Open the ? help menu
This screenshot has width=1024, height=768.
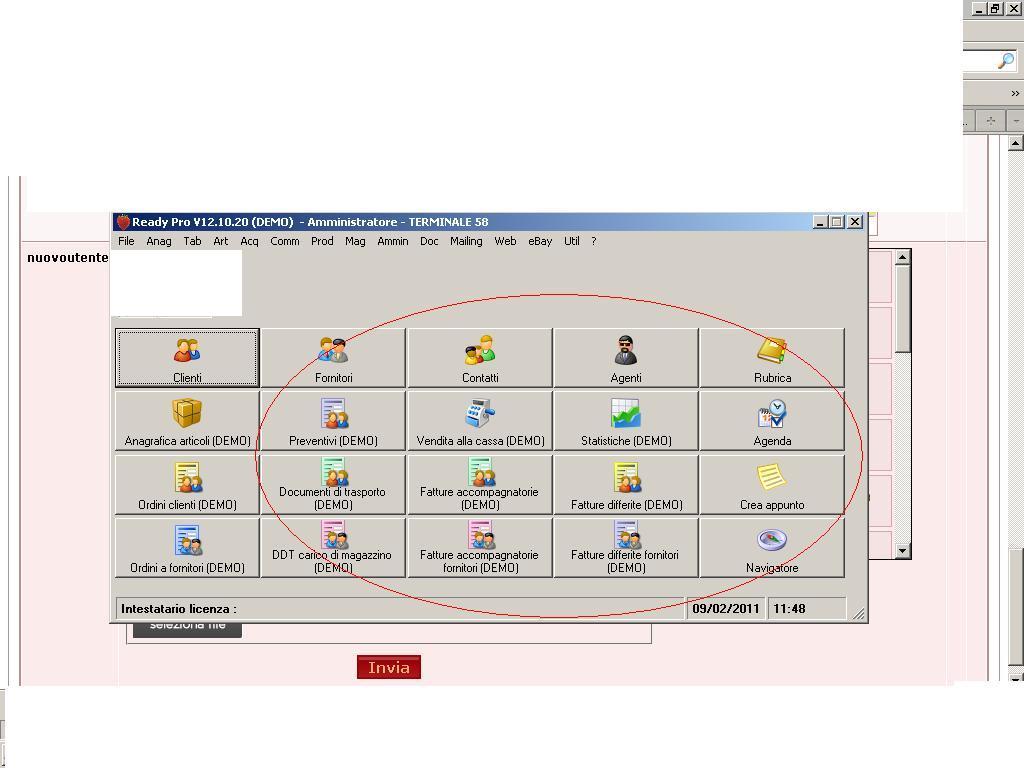(x=594, y=241)
